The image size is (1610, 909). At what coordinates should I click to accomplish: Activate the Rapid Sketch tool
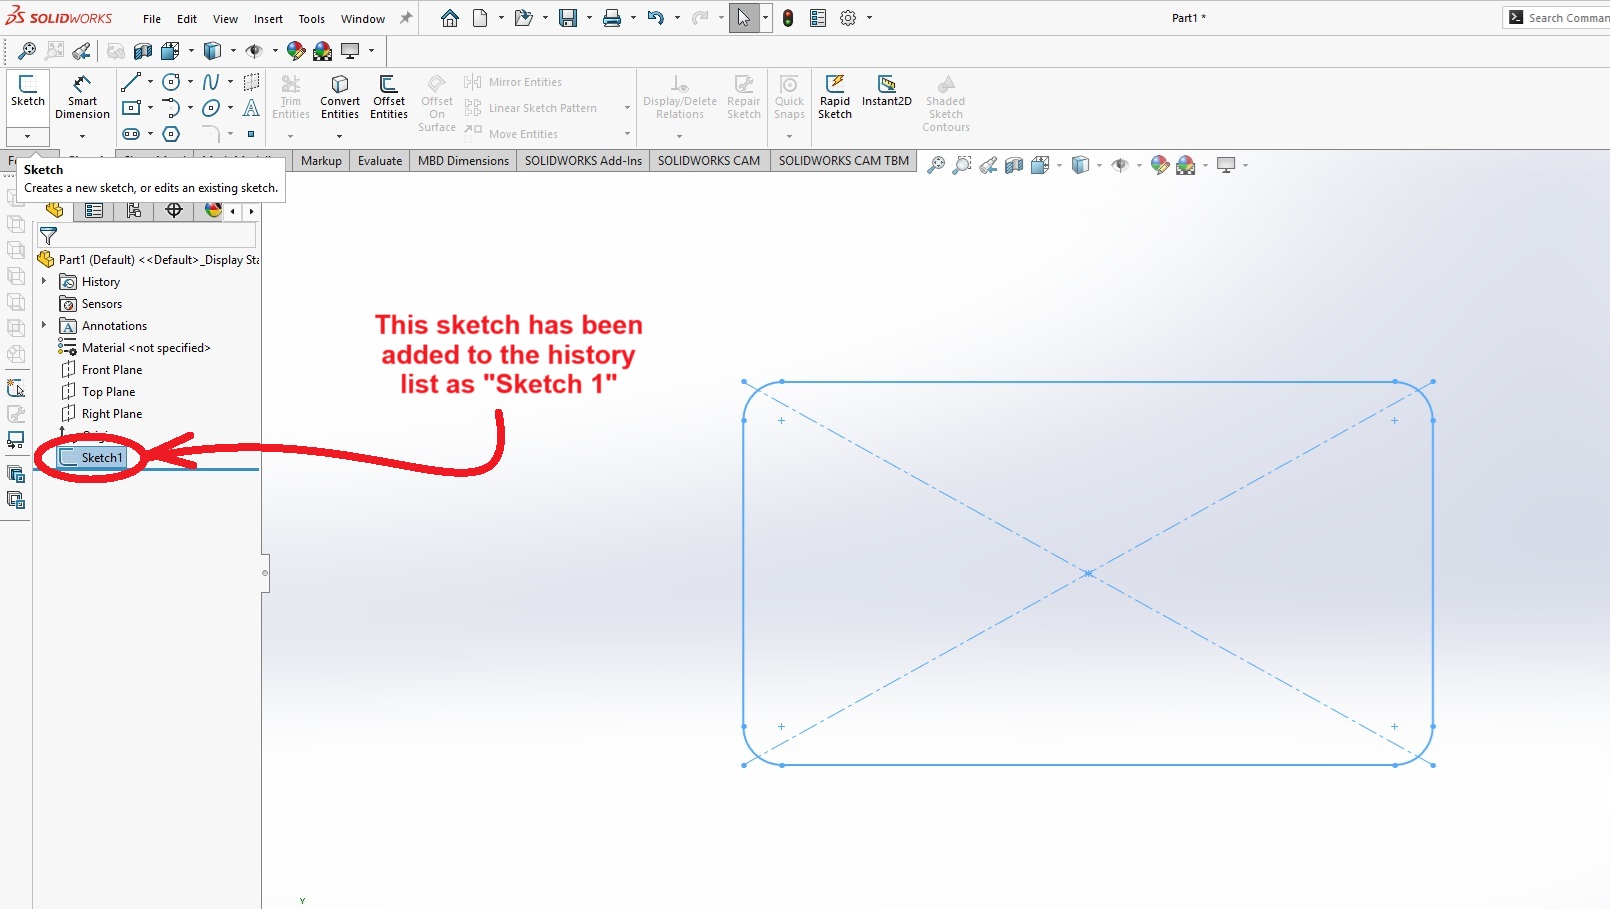coord(835,96)
